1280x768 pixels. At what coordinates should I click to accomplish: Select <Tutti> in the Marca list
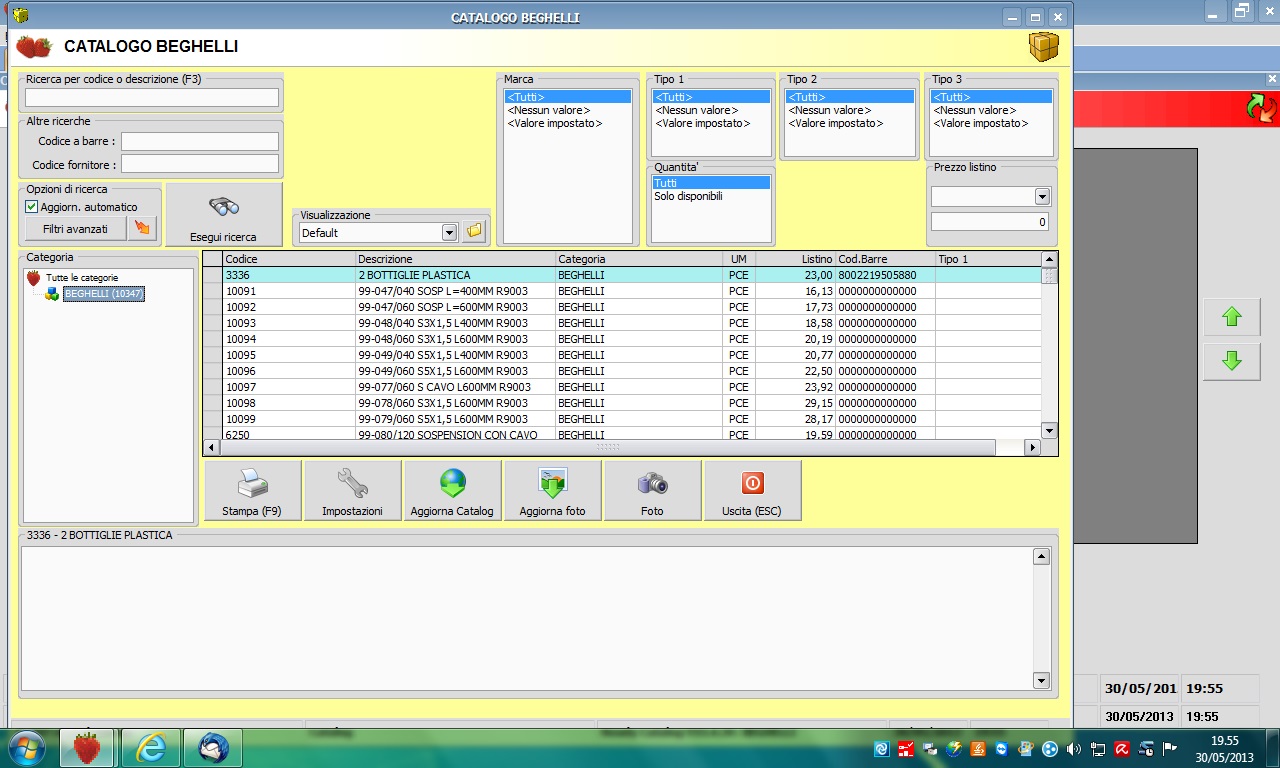(x=568, y=97)
